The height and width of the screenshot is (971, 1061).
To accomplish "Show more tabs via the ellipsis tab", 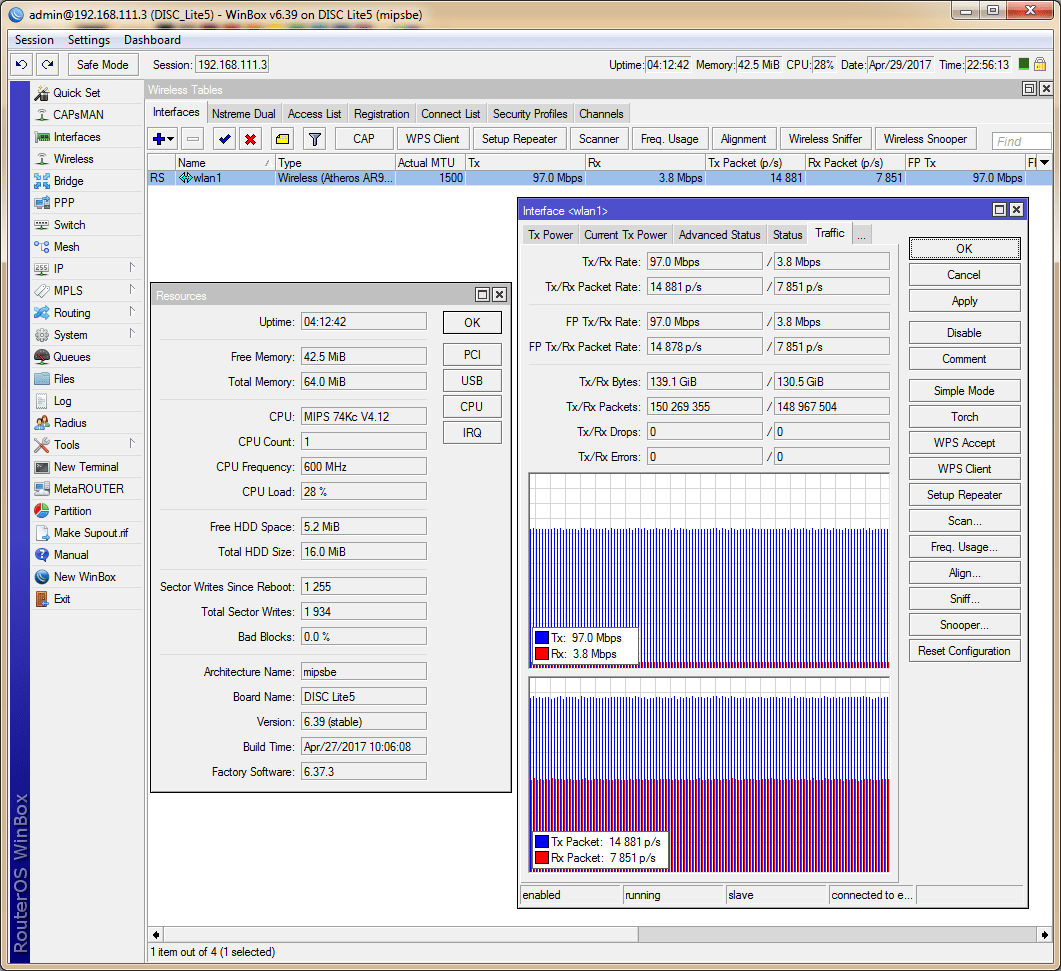I will tap(860, 234).
